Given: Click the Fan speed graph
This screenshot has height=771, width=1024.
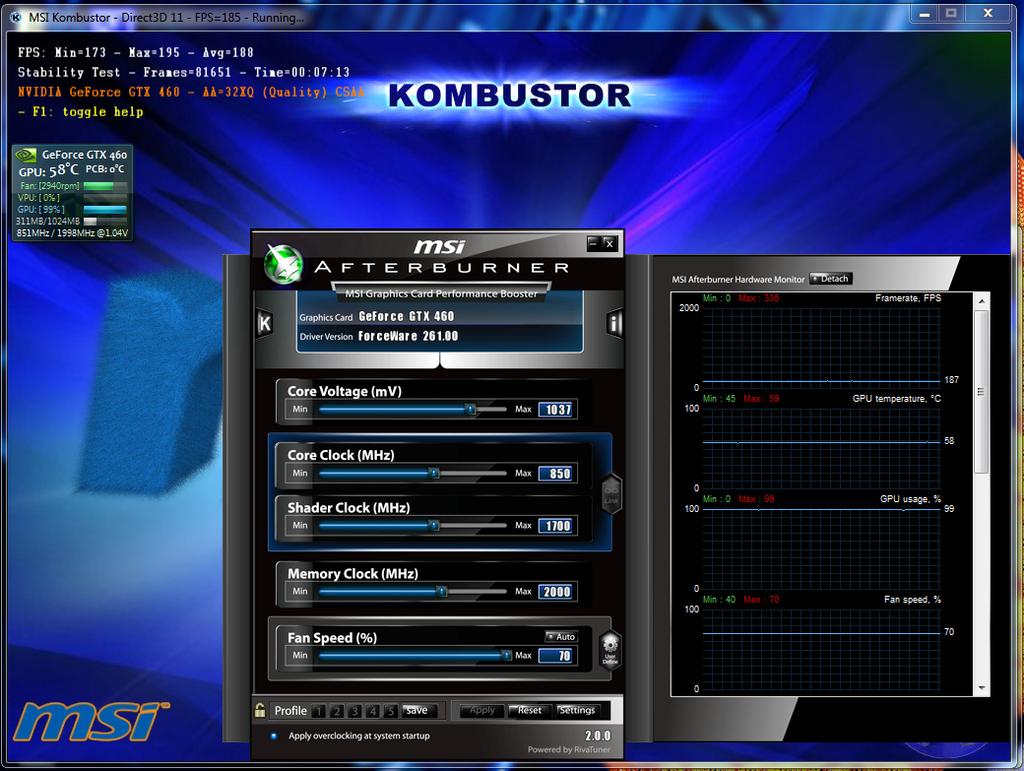Looking at the screenshot, I should 821,649.
